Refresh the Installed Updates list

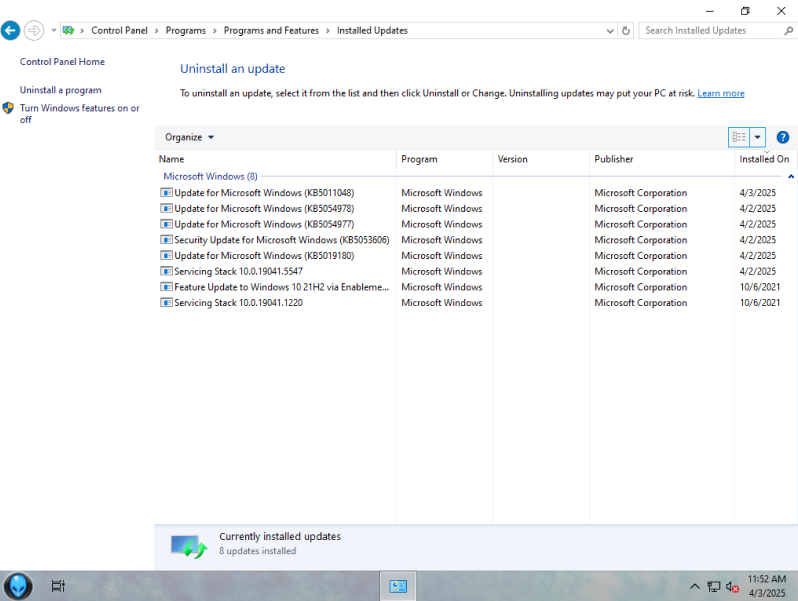(625, 31)
